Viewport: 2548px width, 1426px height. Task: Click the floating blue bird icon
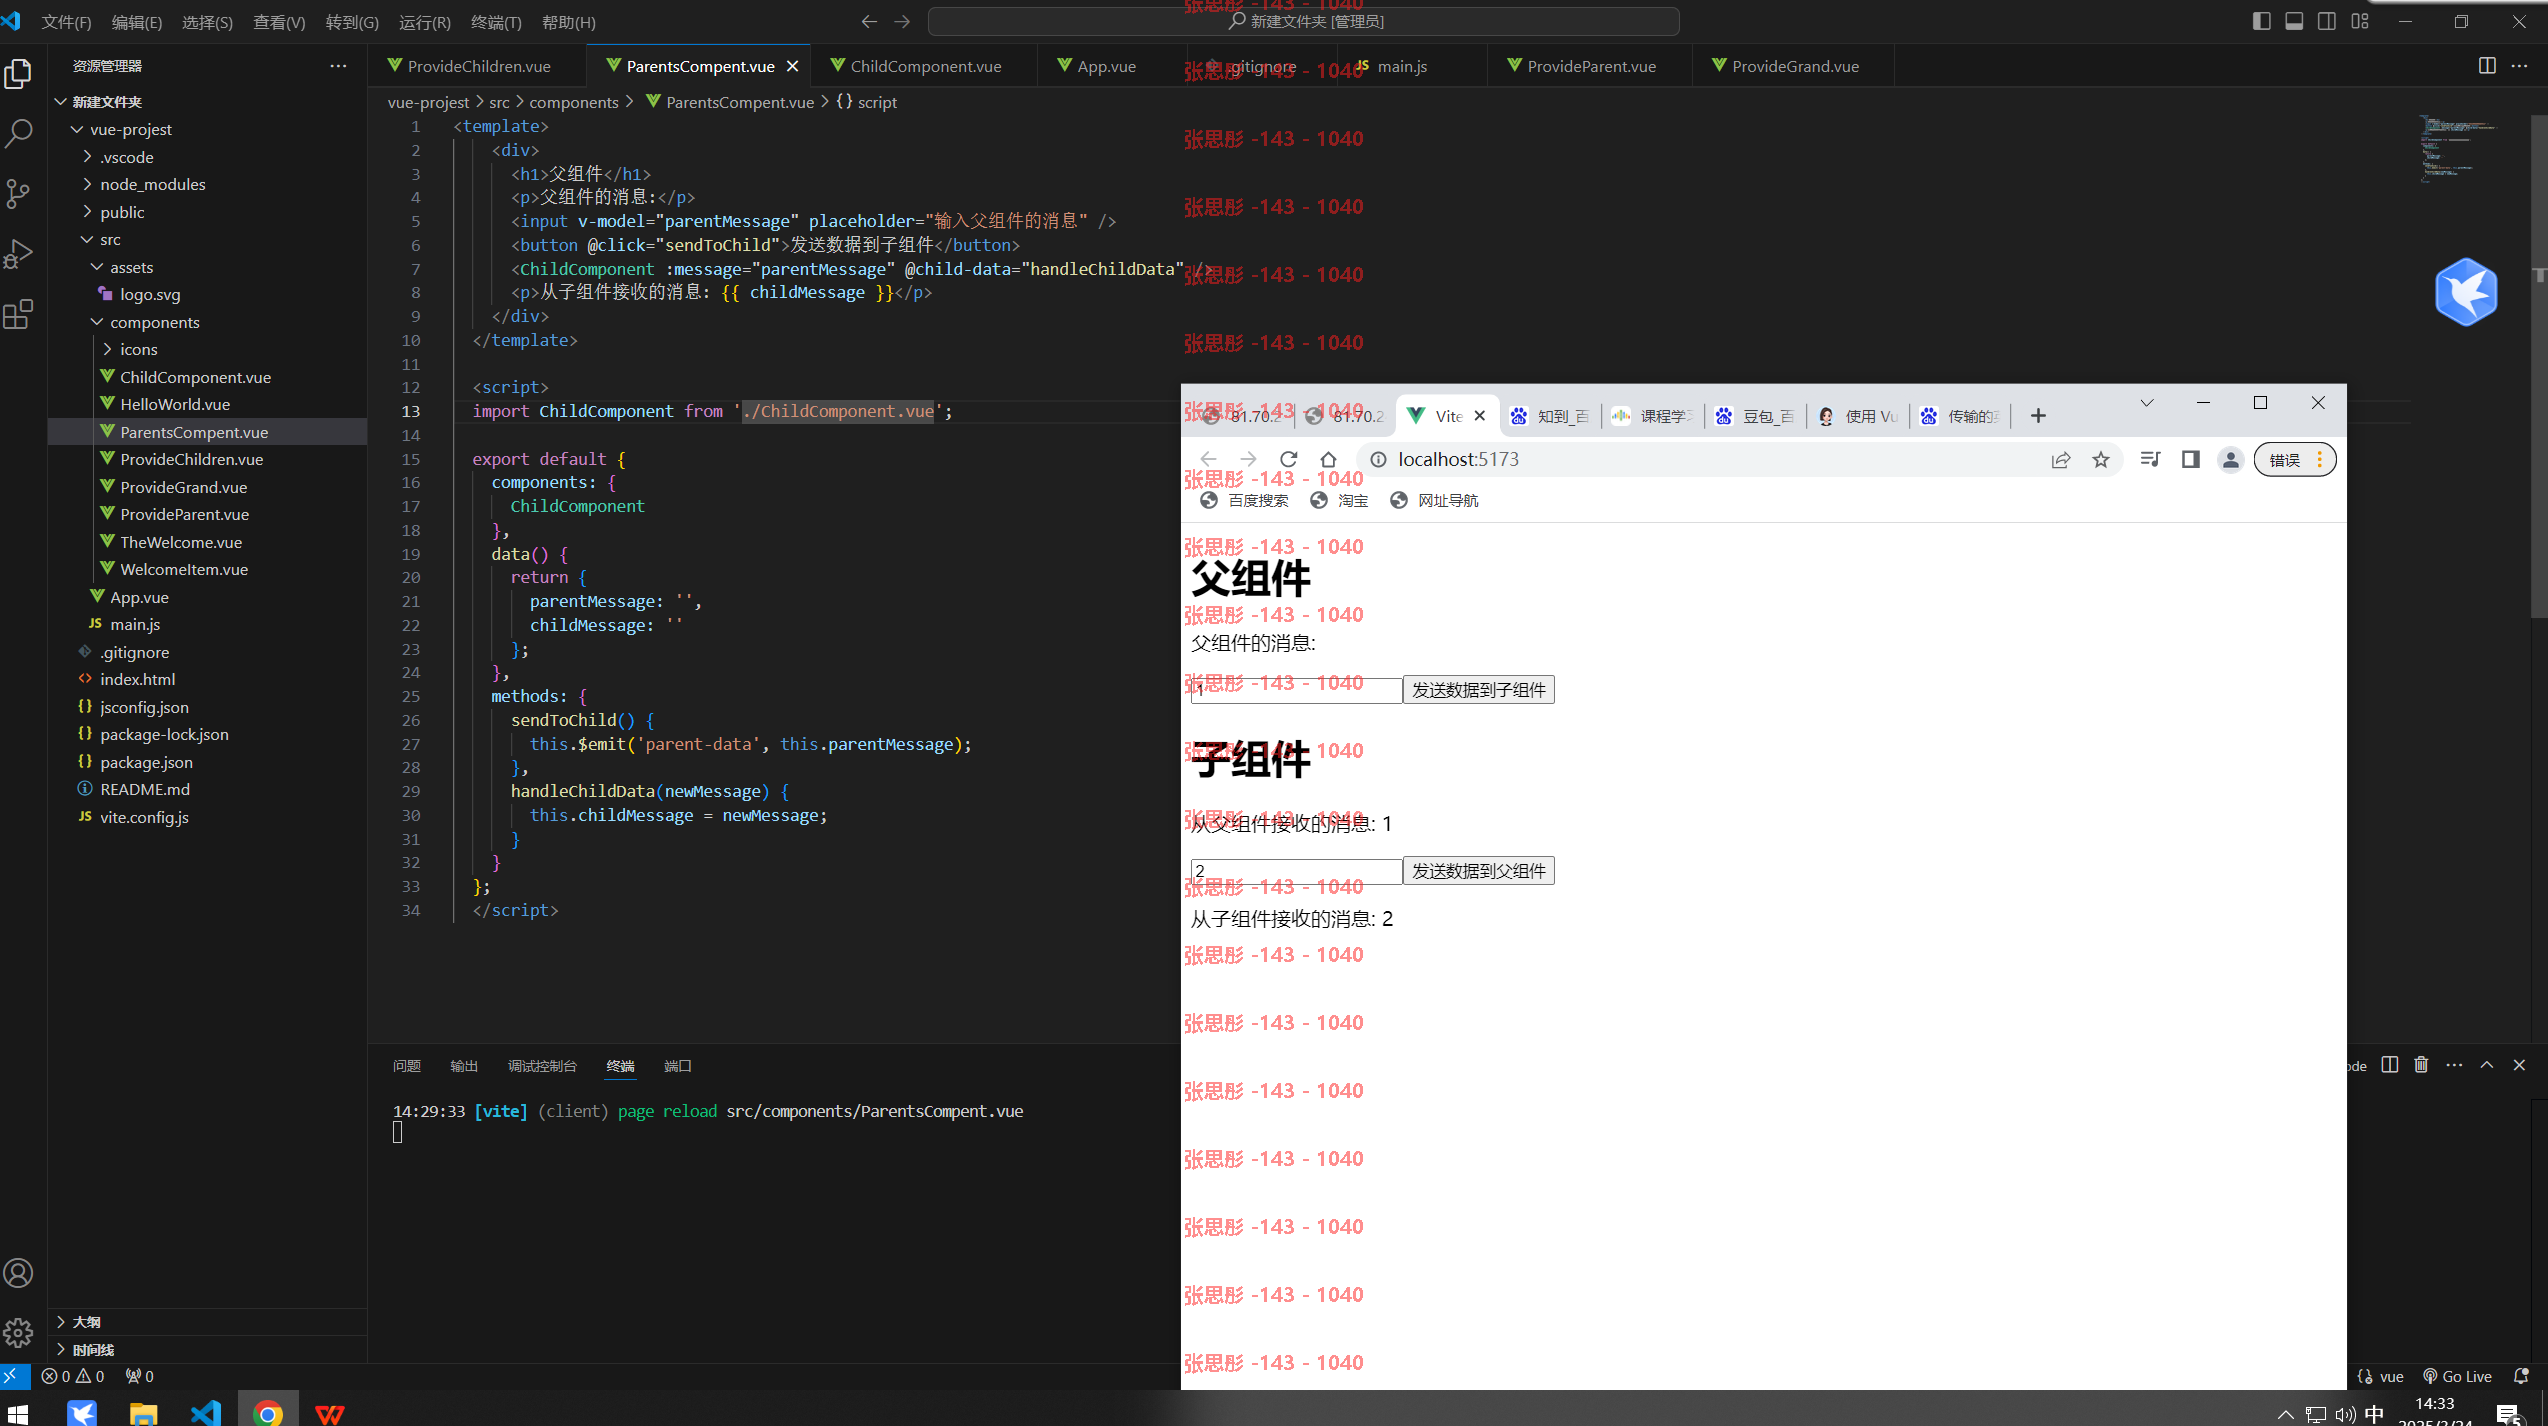click(x=2466, y=292)
